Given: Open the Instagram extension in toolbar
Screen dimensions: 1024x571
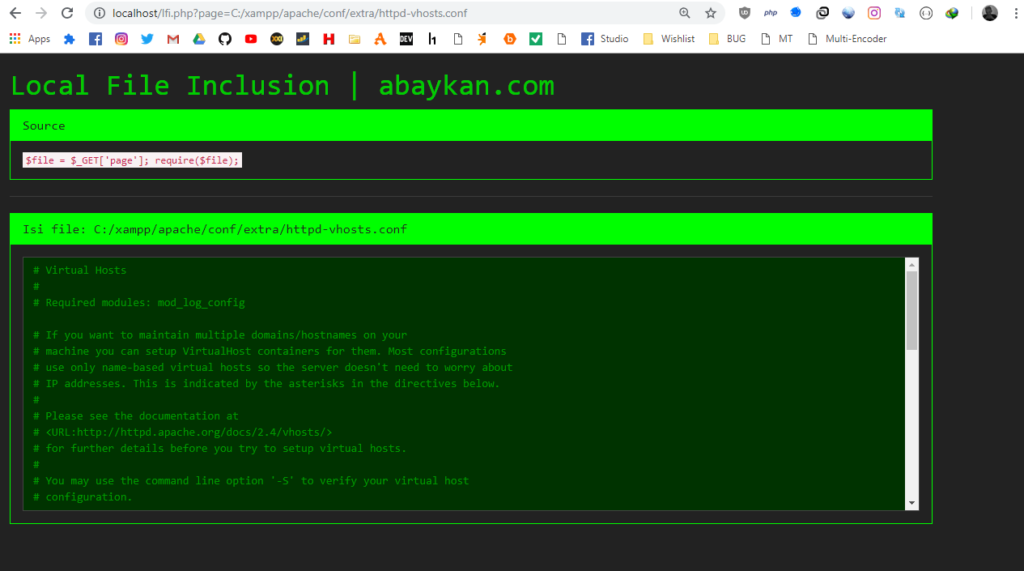Looking at the screenshot, I should 874,13.
